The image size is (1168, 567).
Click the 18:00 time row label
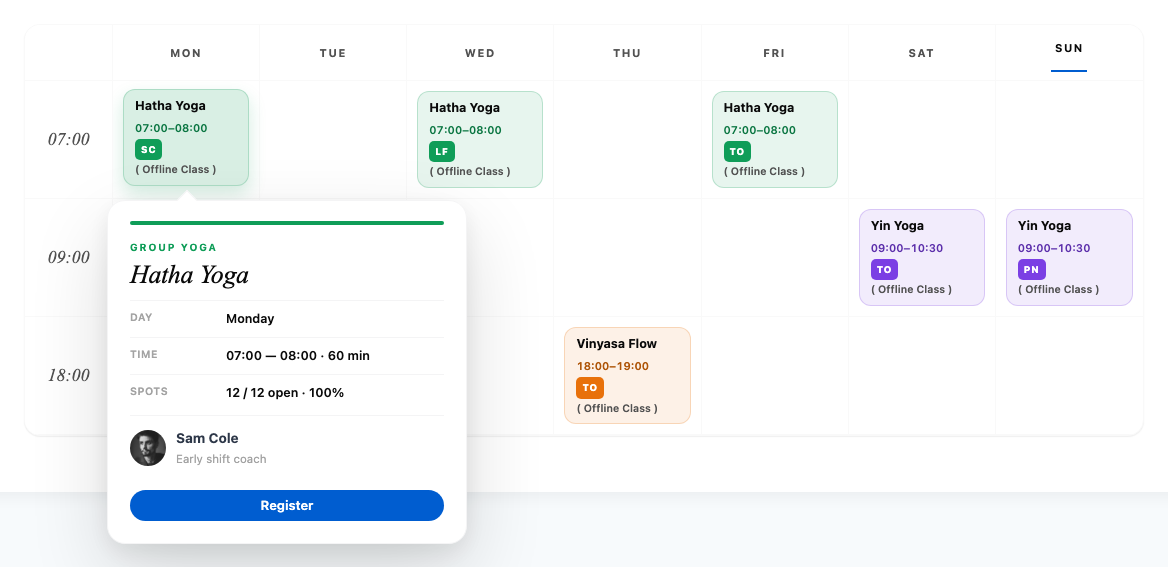tap(69, 375)
